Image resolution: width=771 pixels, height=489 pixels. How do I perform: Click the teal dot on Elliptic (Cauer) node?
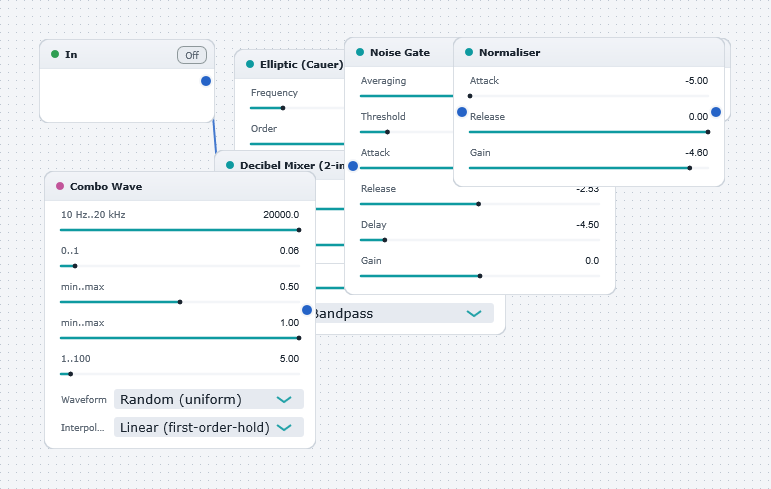(x=250, y=64)
